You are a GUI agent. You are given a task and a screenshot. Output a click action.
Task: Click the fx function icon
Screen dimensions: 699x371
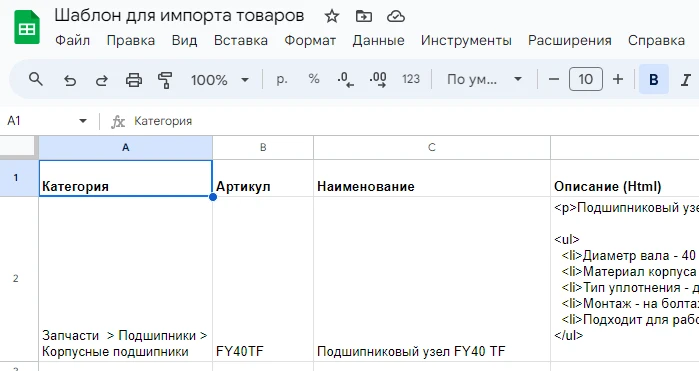[x=118, y=121]
